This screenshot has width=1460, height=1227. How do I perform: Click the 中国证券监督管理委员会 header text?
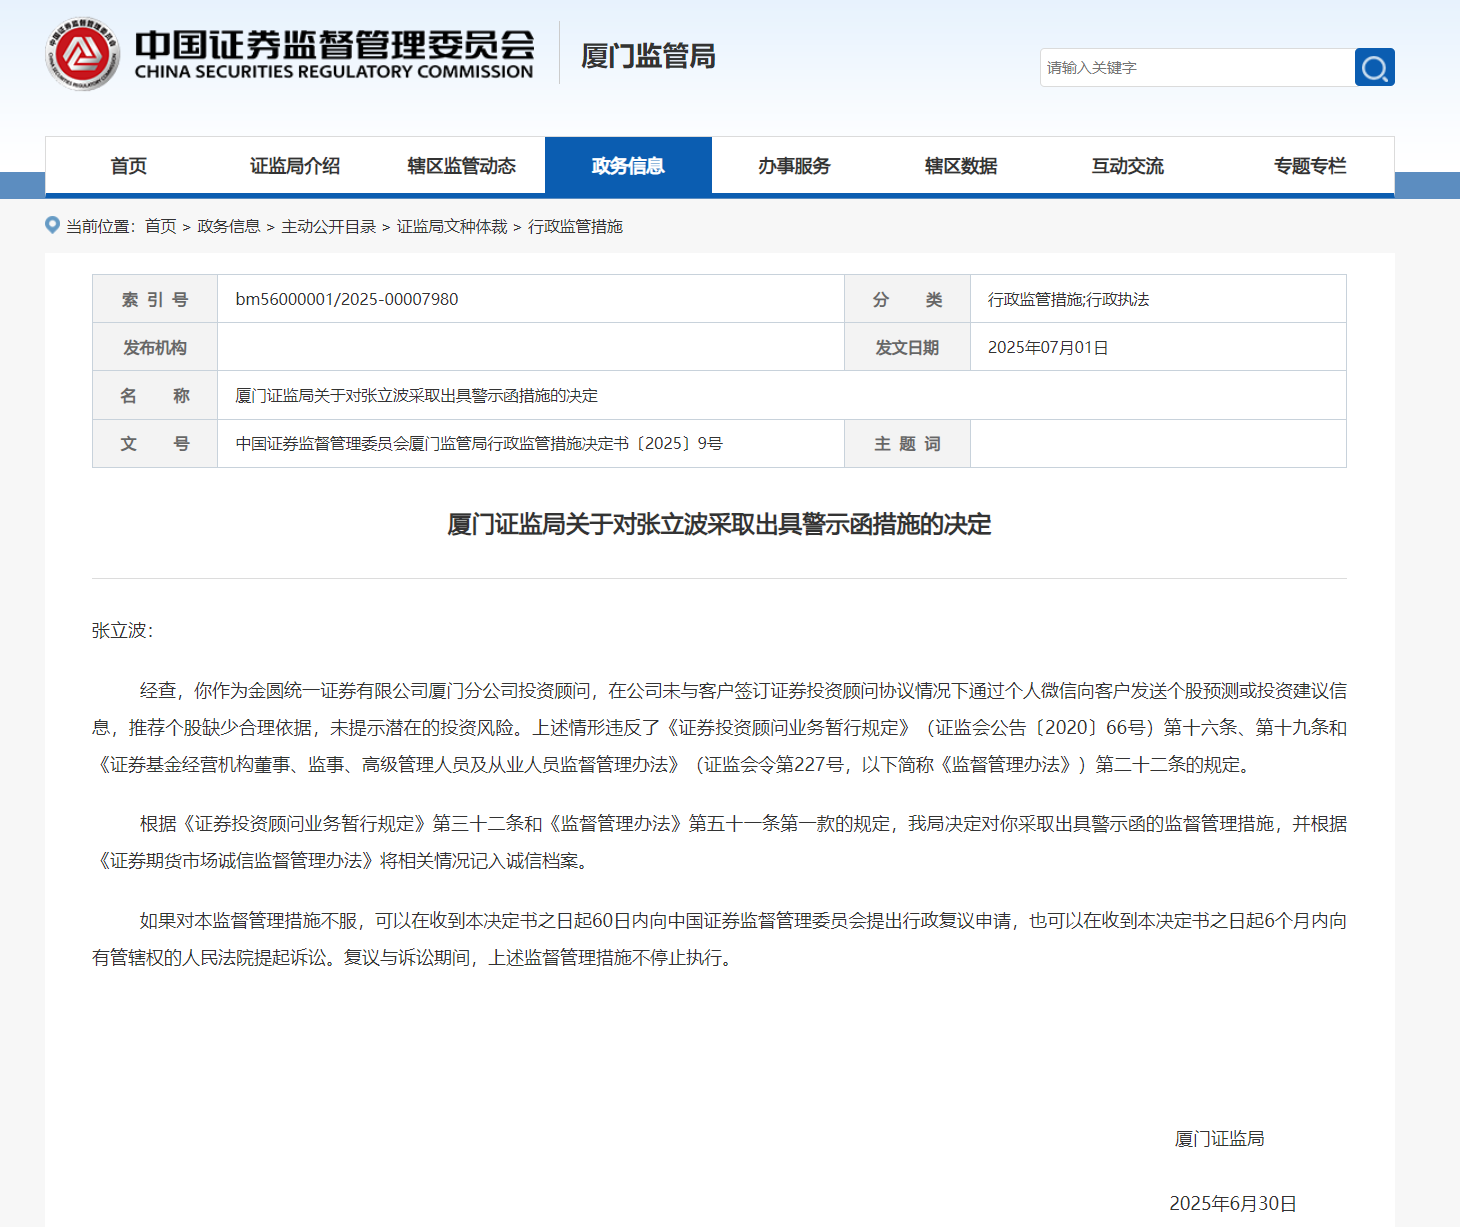[x=334, y=45]
